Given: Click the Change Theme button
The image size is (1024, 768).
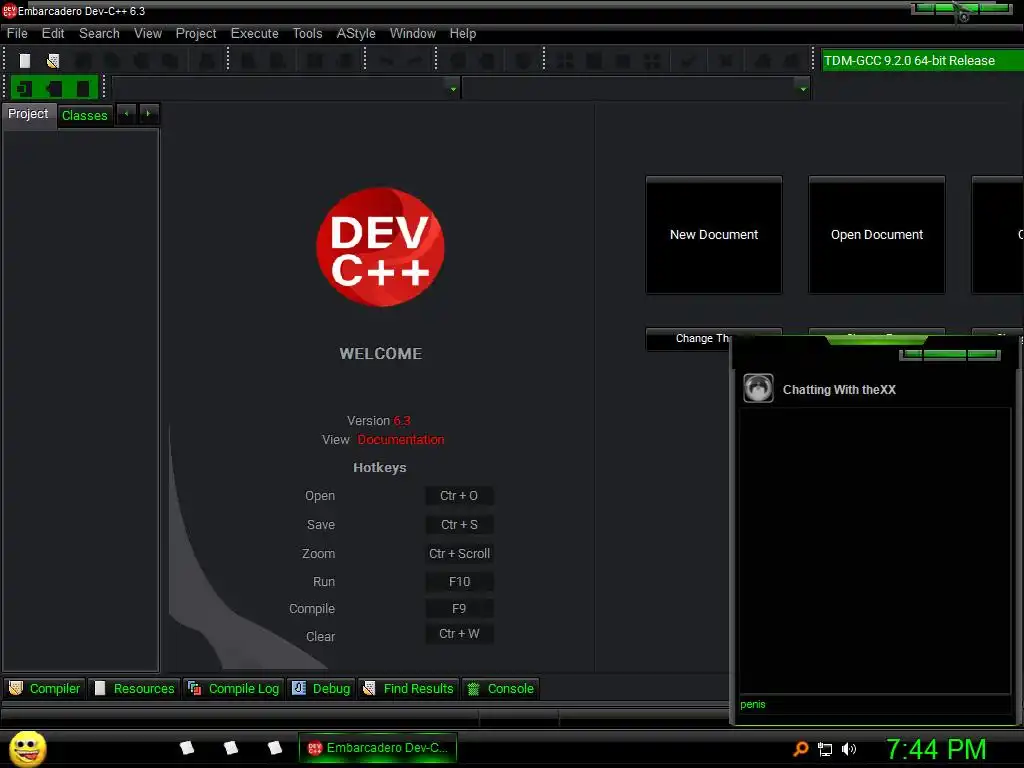Looking at the screenshot, I should point(688,339).
